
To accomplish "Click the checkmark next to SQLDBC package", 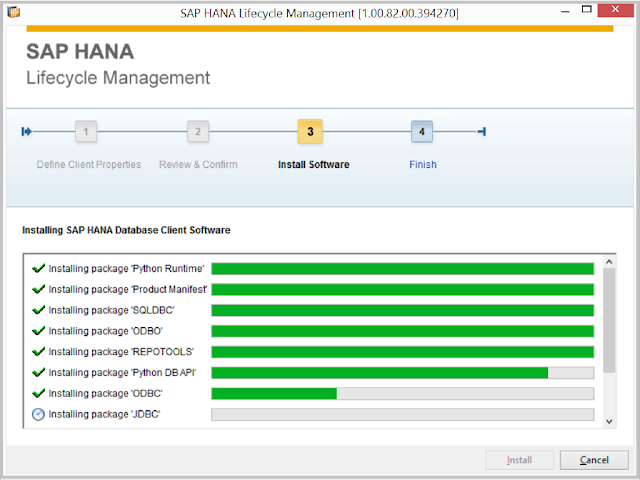I will click(x=38, y=310).
